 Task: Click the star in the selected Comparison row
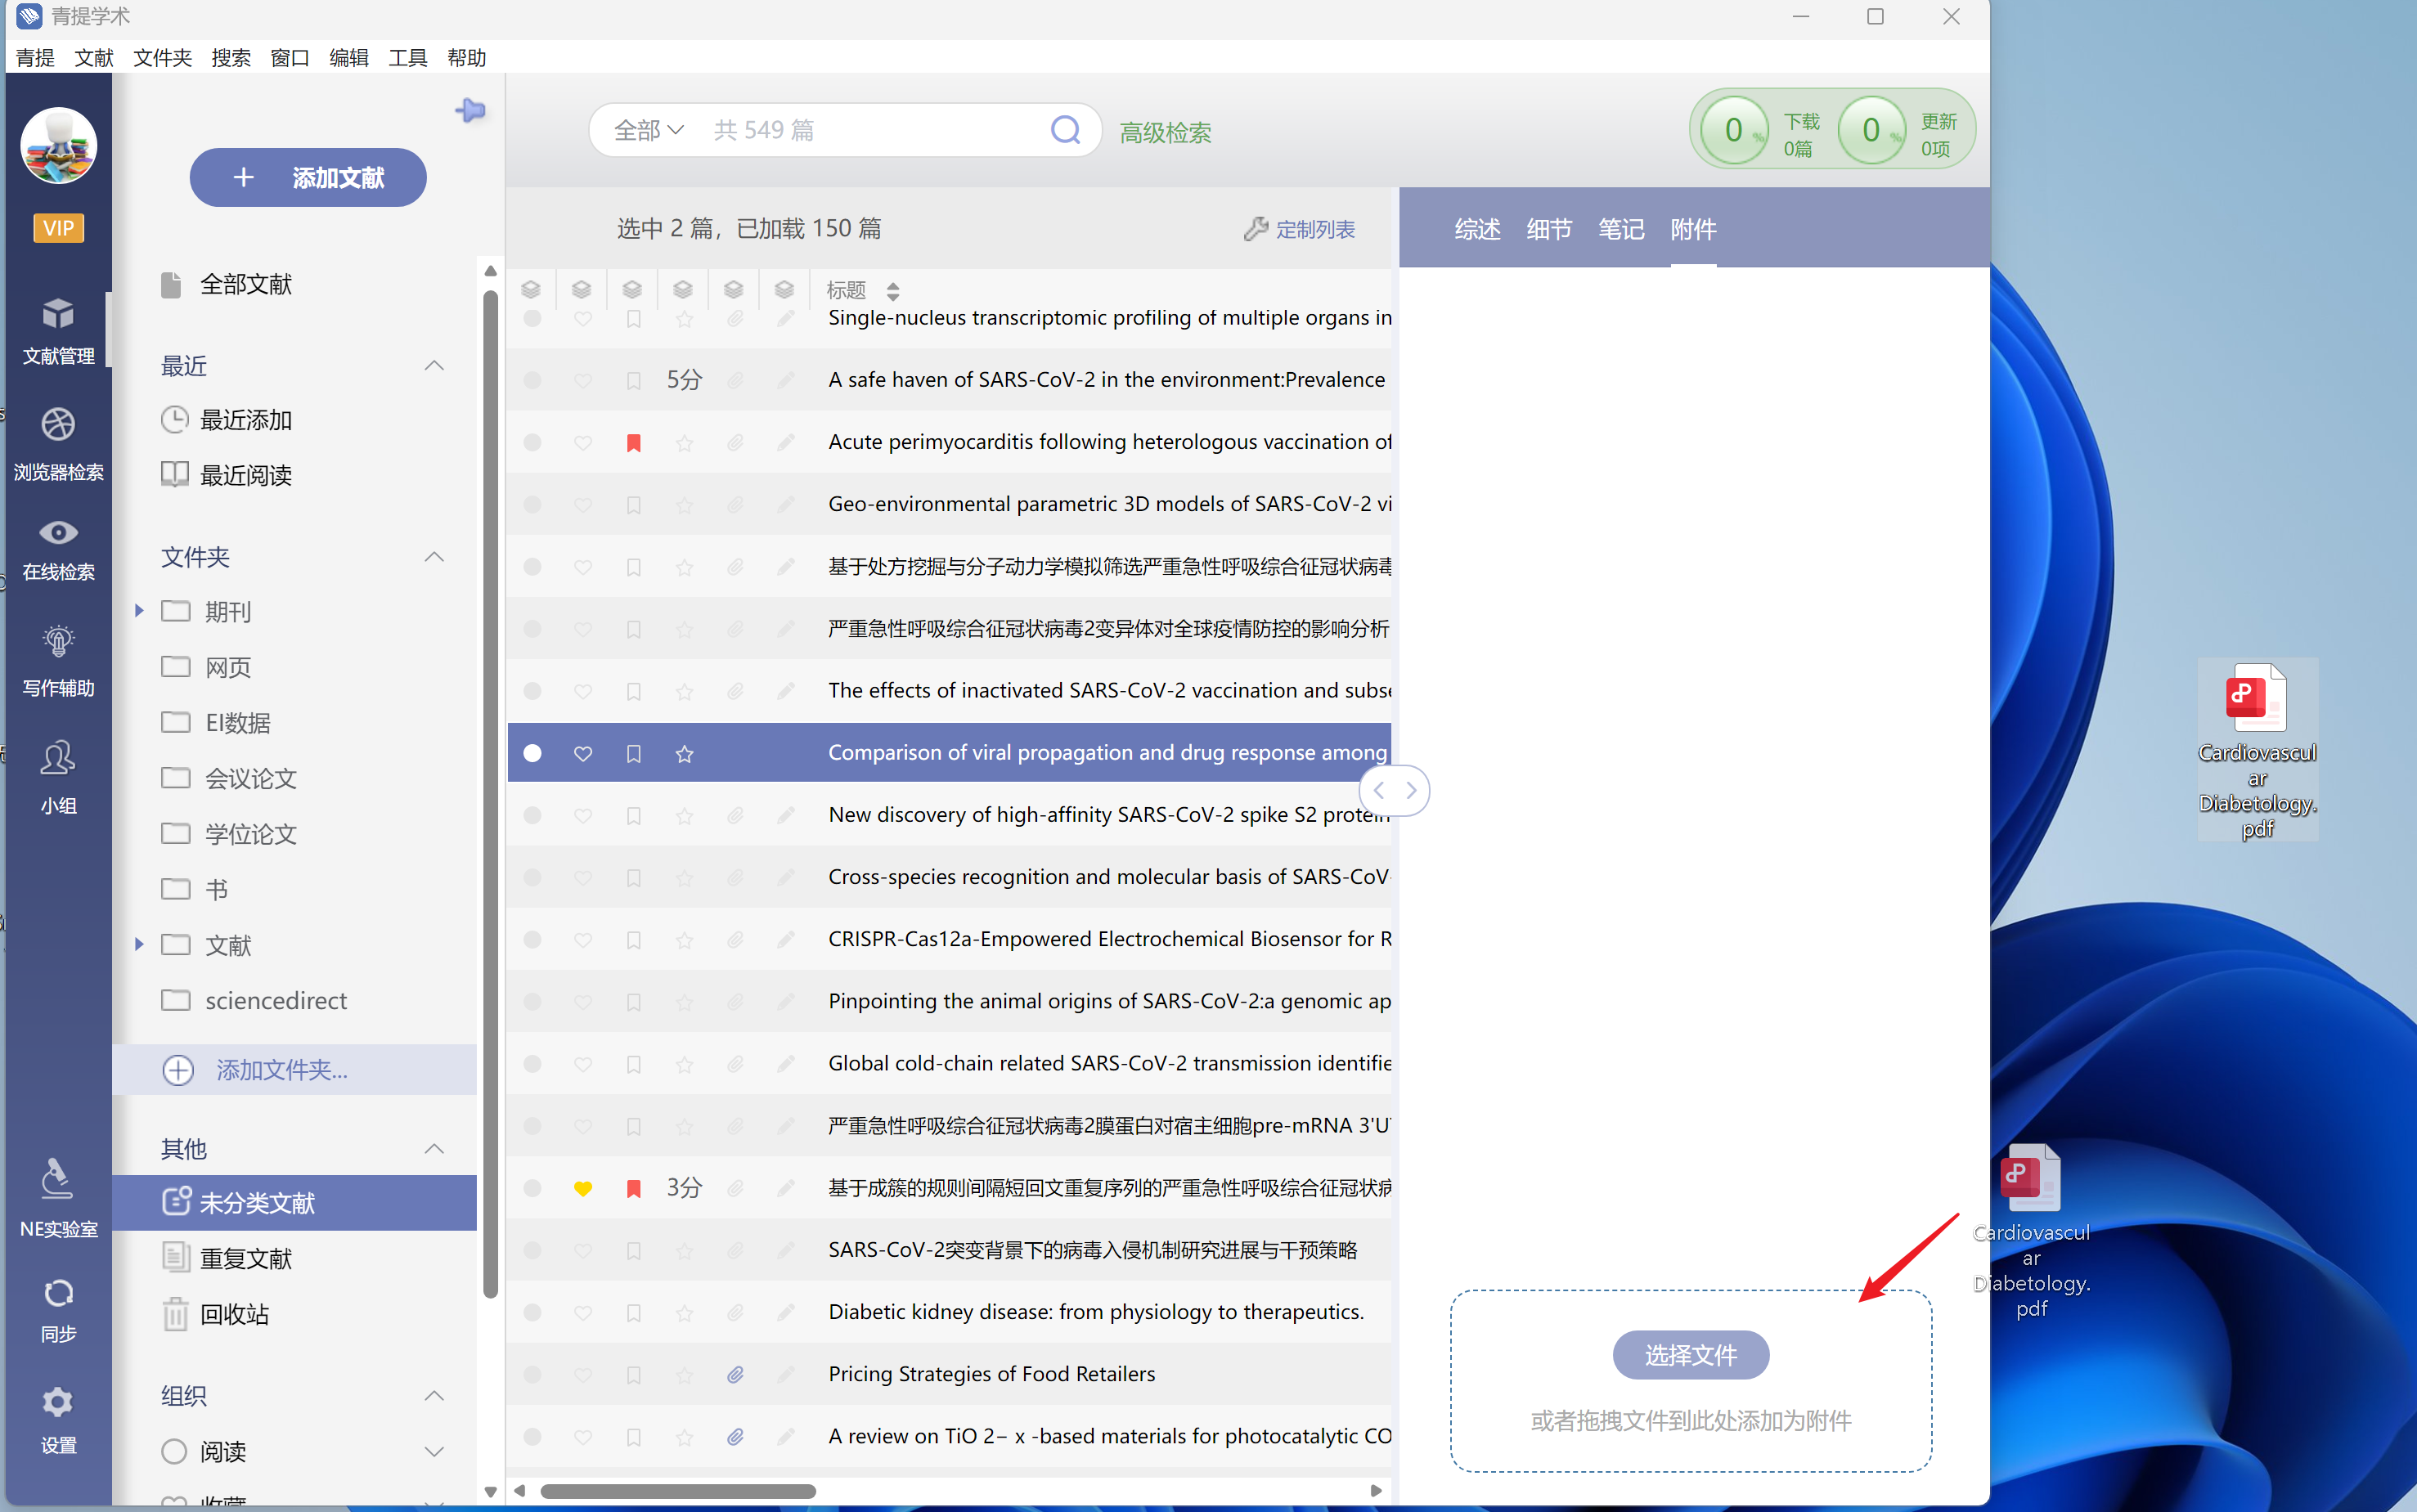point(684,754)
